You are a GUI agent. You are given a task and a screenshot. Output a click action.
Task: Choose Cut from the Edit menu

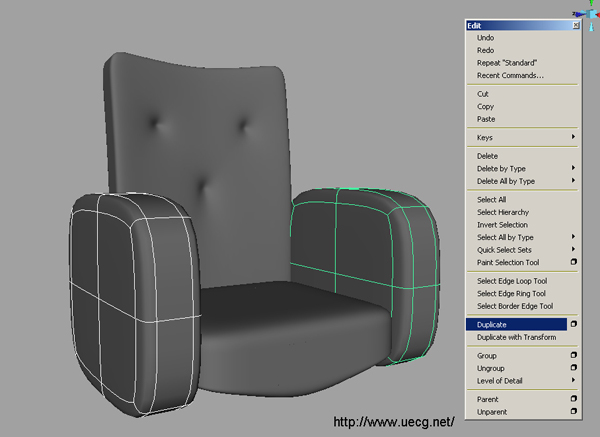tap(483, 94)
